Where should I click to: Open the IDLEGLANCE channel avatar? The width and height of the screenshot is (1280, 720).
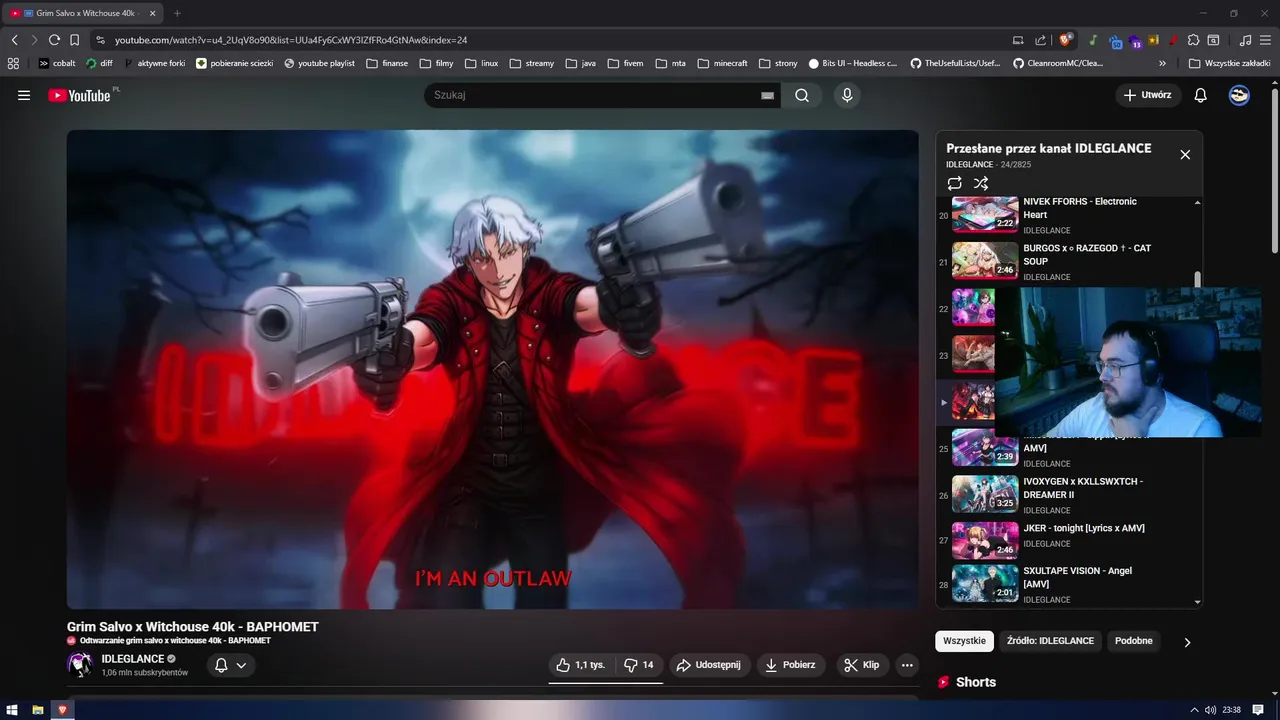tap(80, 665)
